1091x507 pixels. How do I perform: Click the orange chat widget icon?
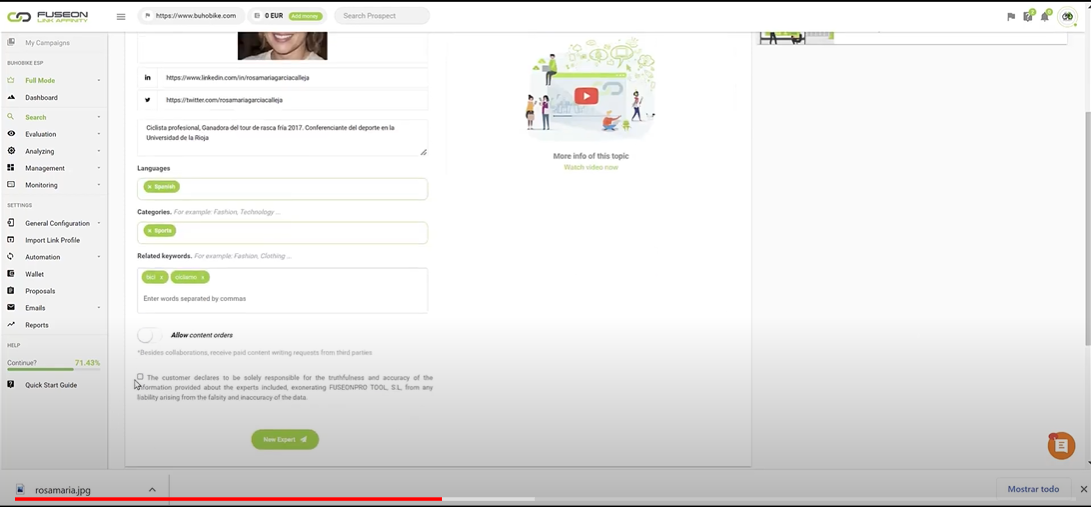1061,446
